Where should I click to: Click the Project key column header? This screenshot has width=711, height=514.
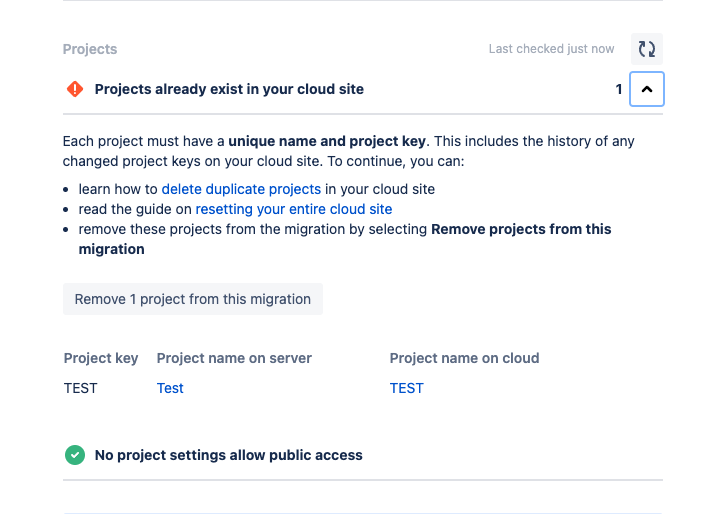tap(101, 358)
